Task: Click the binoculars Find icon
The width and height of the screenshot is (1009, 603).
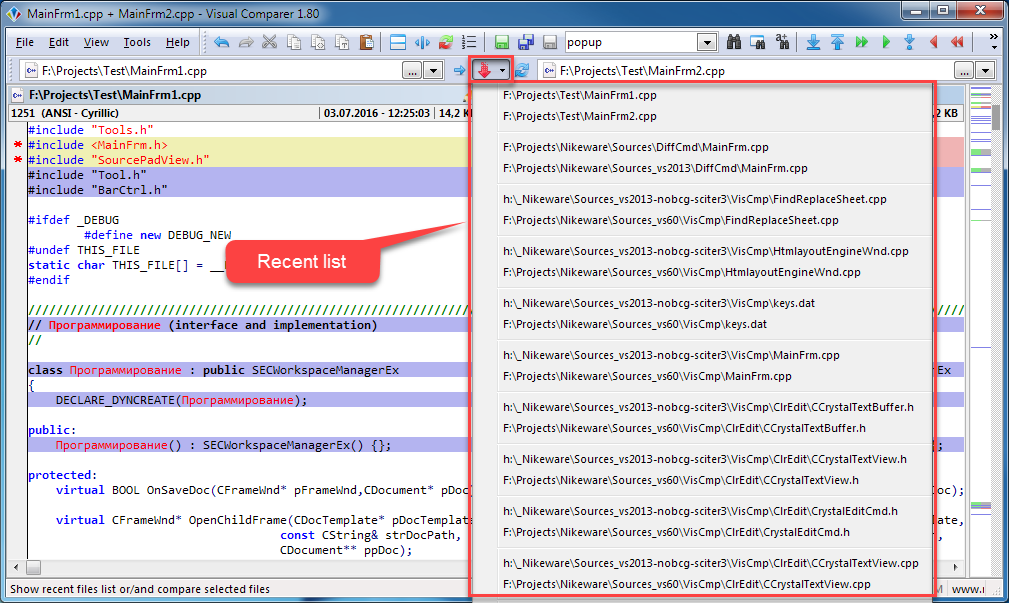Action: pyautogui.click(x=733, y=43)
